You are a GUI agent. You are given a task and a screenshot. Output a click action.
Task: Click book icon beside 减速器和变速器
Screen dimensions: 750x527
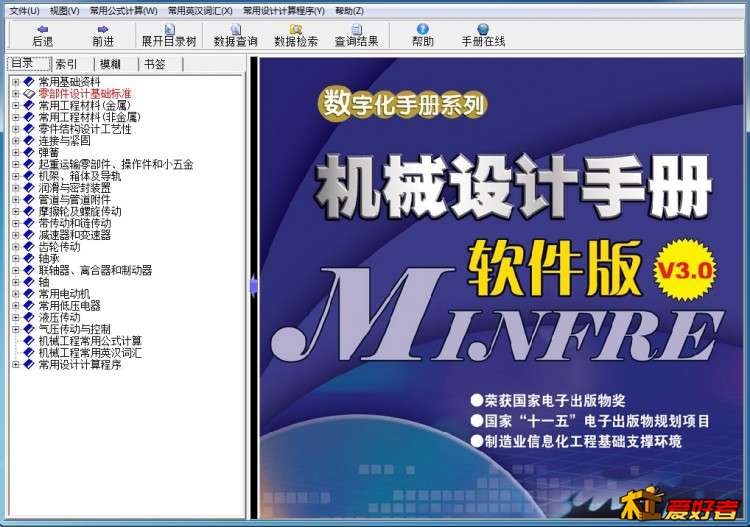click(x=29, y=235)
